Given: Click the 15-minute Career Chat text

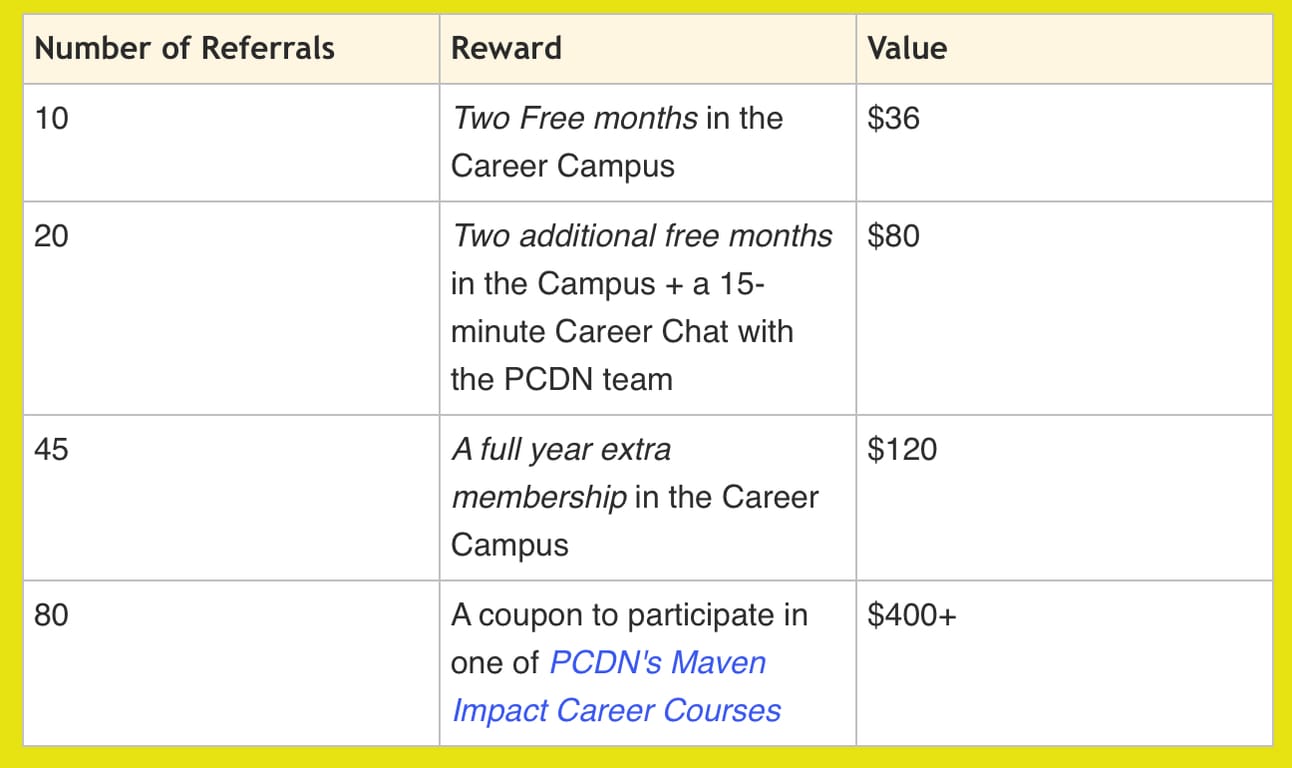Looking at the screenshot, I should [622, 331].
